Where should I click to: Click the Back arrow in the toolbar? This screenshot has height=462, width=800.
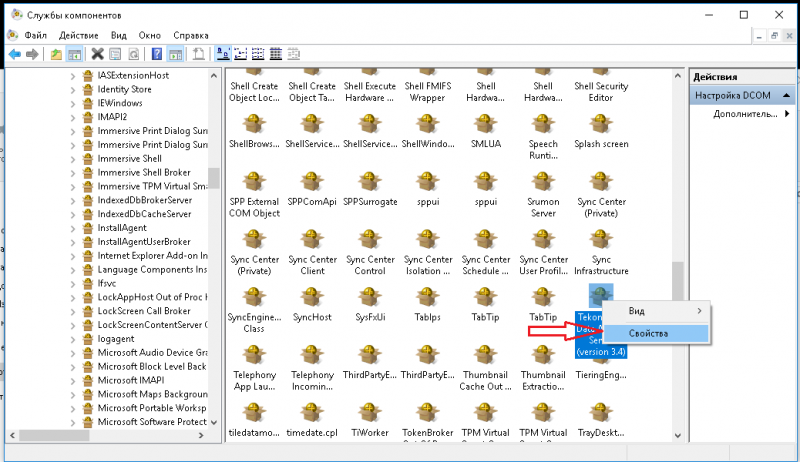pyautogui.click(x=15, y=54)
